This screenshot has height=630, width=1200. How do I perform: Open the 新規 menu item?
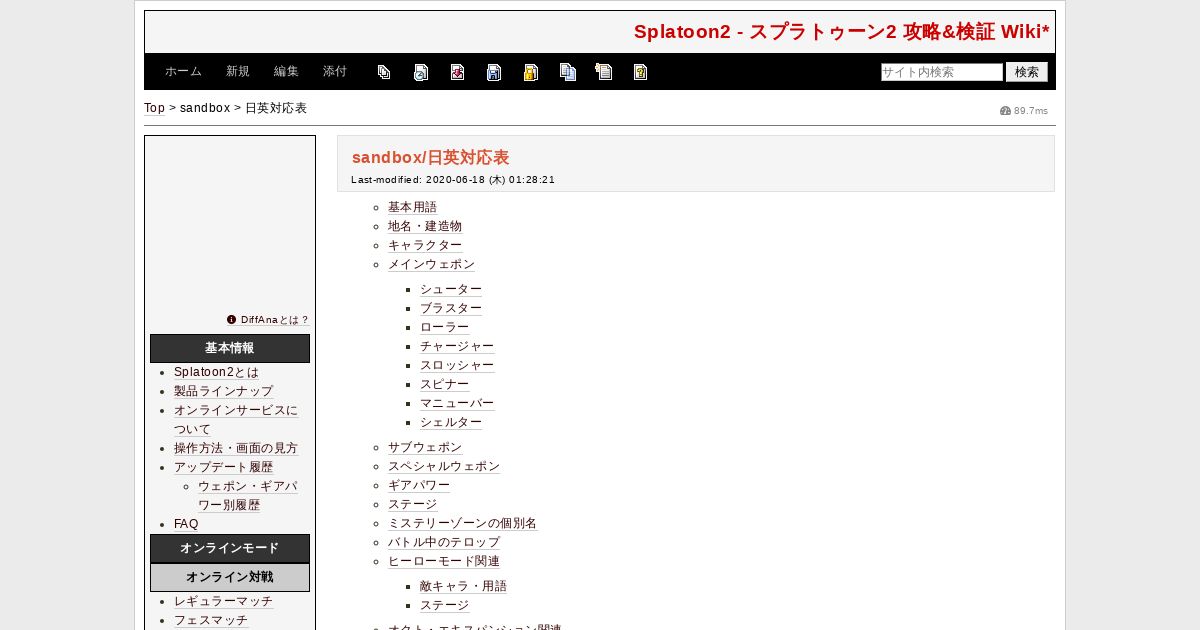click(x=238, y=72)
